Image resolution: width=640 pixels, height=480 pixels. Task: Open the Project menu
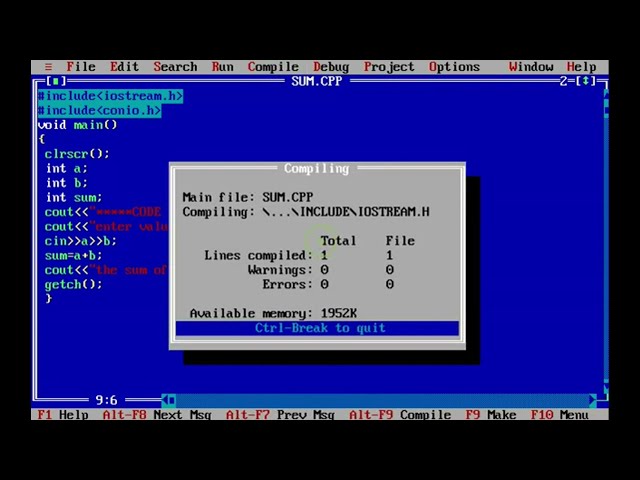[x=389, y=67]
